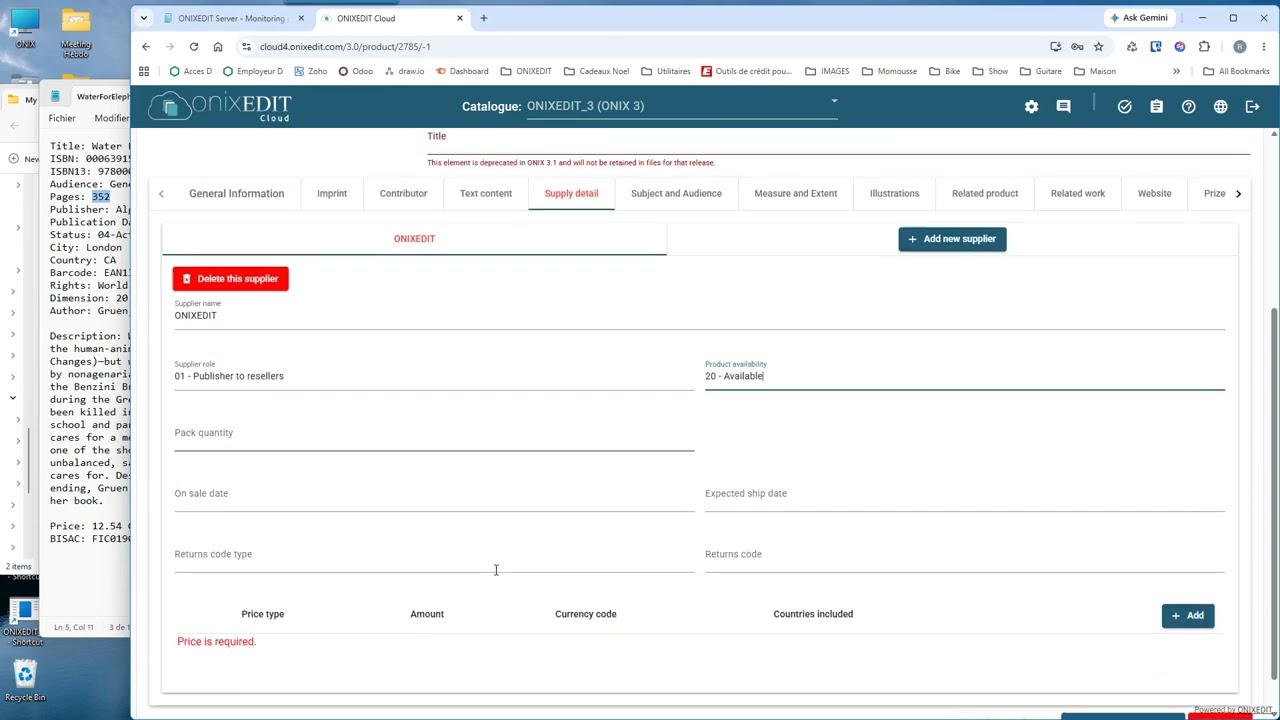Open the IMAGES bookmark folder
Image resolution: width=1280 pixels, height=720 pixels.
tap(828, 71)
